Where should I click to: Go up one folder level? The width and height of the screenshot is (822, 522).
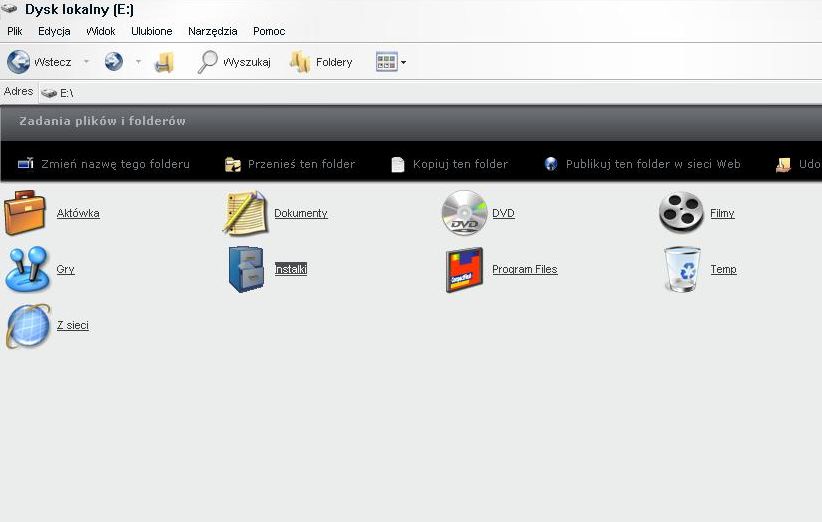tap(165, 62)
